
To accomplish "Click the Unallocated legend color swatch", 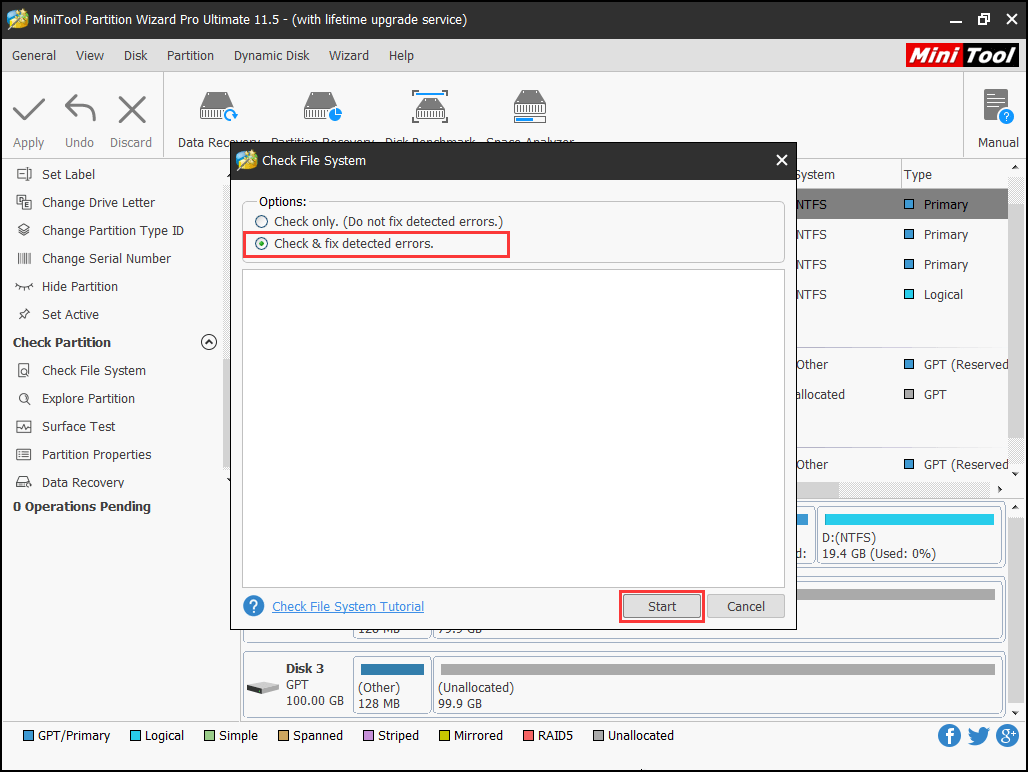I will [598, 735].
